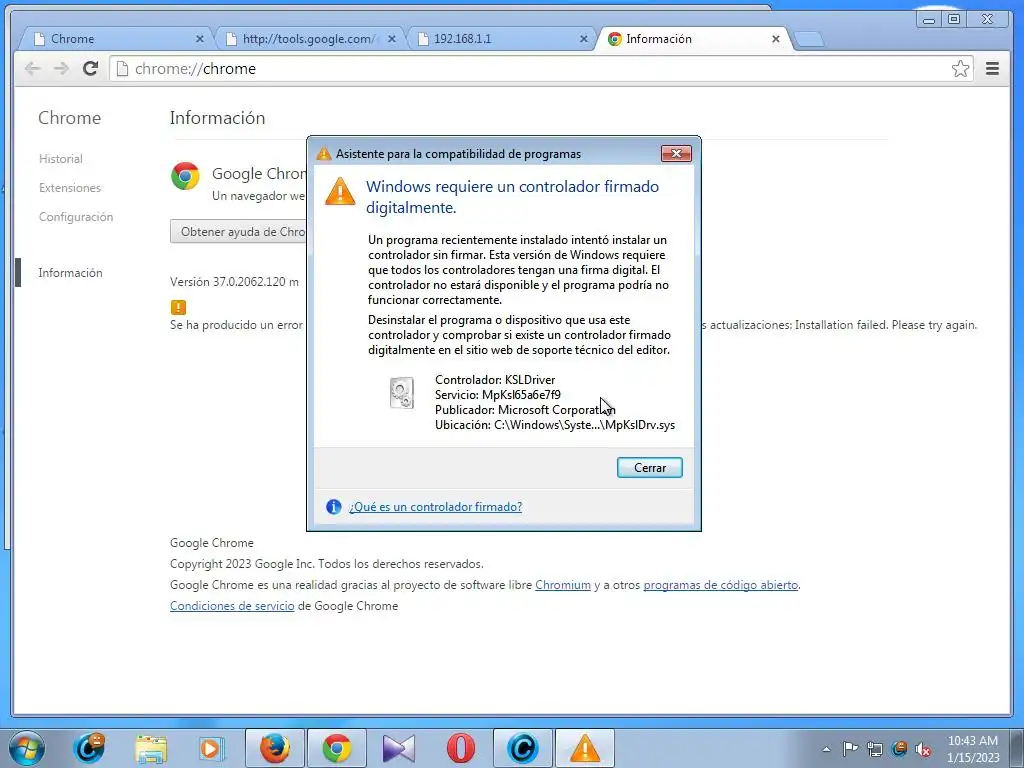This screenshot has width=1024, height=768.
Task: Click the orange update error icon
Action: point(178,307)
